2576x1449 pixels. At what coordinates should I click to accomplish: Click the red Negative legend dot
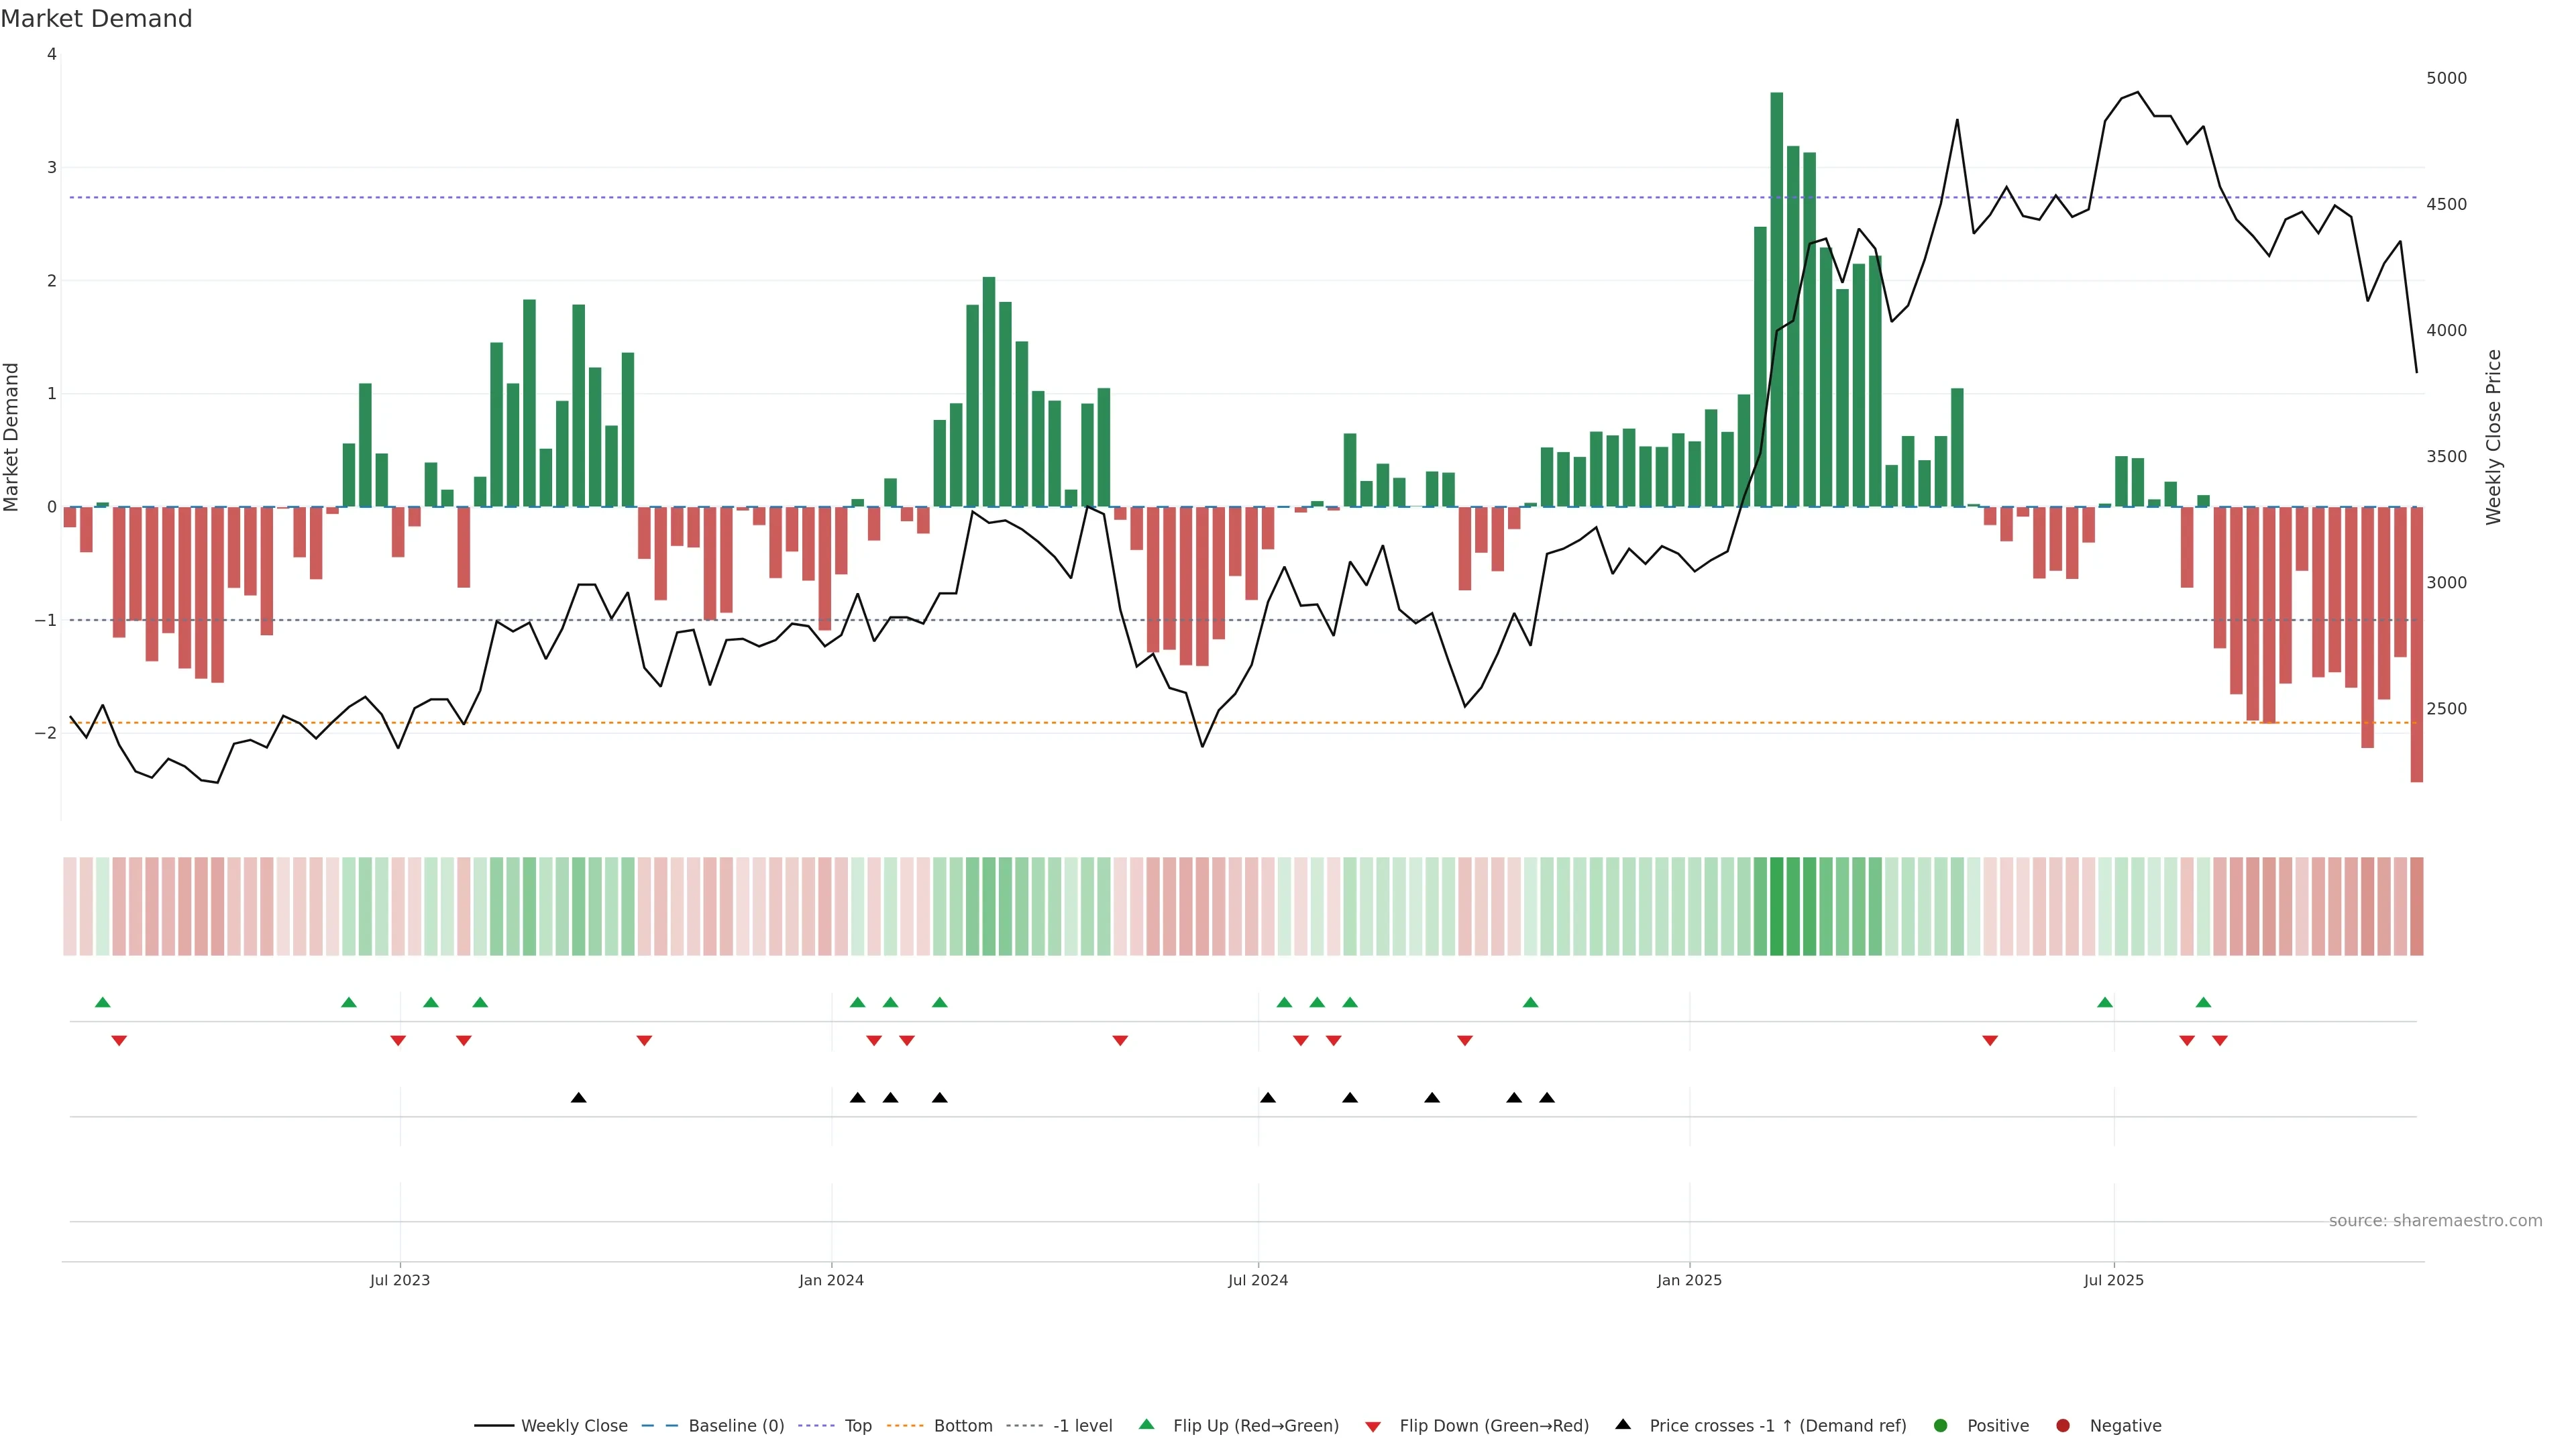point(2062,1426)
